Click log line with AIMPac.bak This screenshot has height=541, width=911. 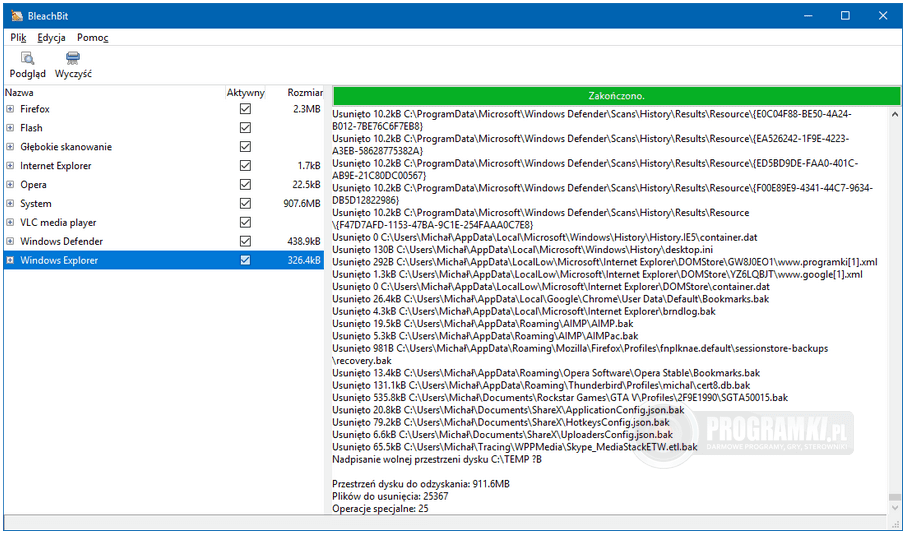pos(485,336)
